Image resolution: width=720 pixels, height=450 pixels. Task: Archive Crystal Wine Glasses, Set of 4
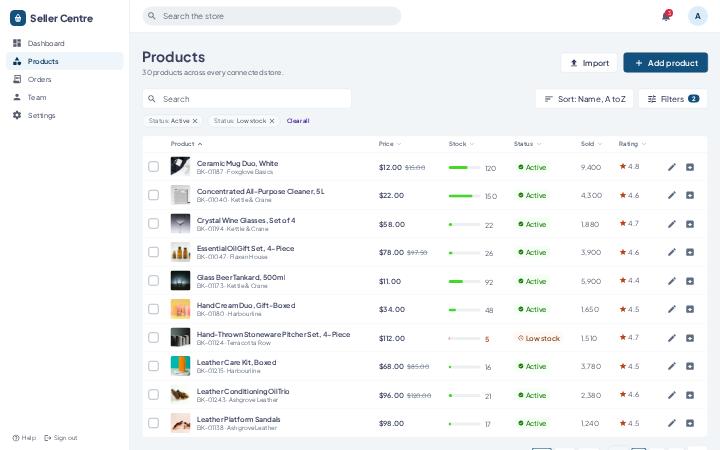pyautogui.click(x=690, y=224)
